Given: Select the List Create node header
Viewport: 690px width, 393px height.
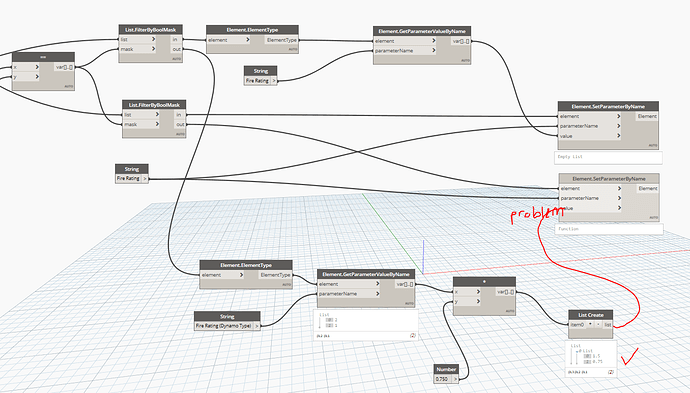Looking at the screenshot, I should tap(591, 315).
